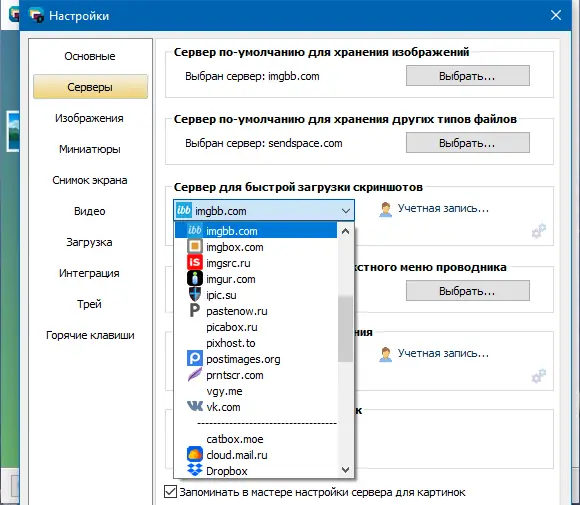Click the lower gears icon under second account link

click(539, 376)
